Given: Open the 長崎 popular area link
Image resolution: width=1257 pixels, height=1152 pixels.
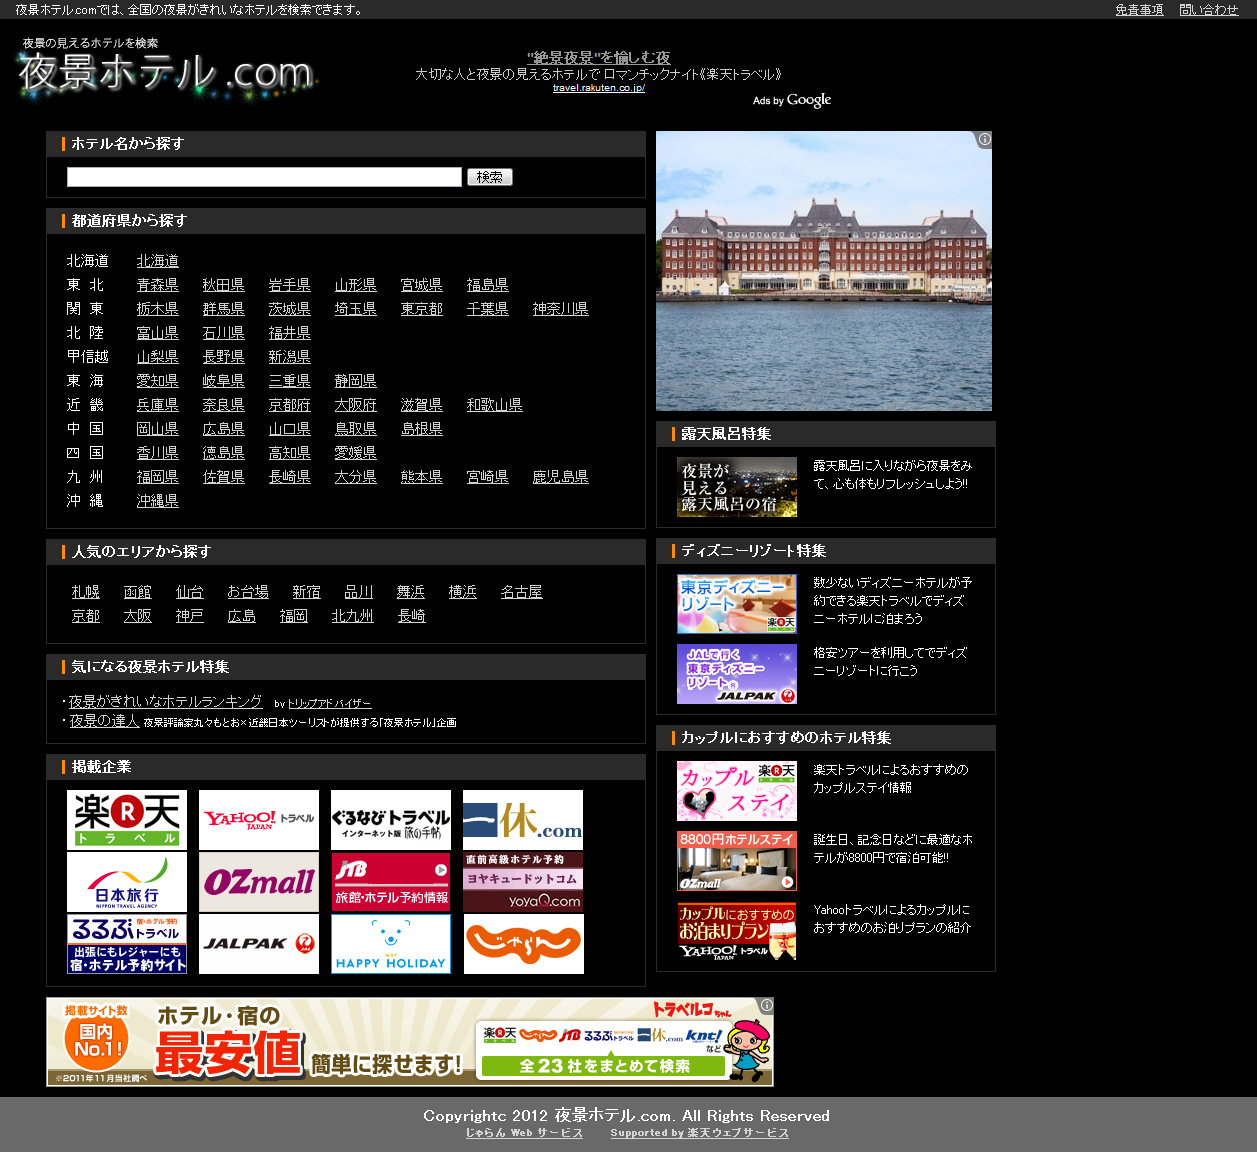Looking at the screenshot, I should pos(412,616).
